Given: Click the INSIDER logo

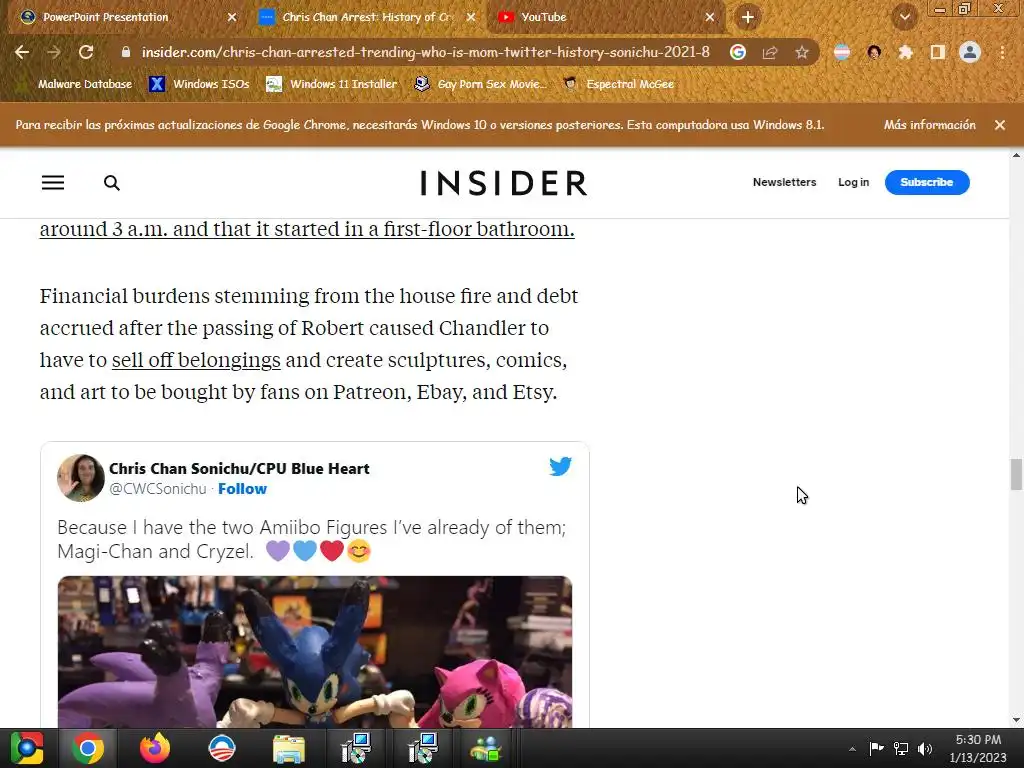Looking at the screenshot, I should [504, 183].
